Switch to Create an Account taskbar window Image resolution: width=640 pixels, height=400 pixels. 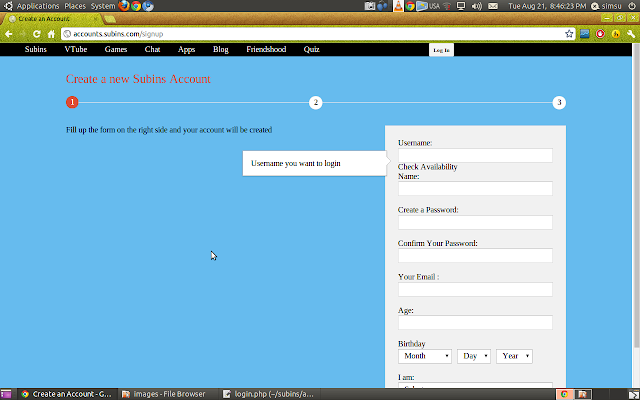pos(67,394)
